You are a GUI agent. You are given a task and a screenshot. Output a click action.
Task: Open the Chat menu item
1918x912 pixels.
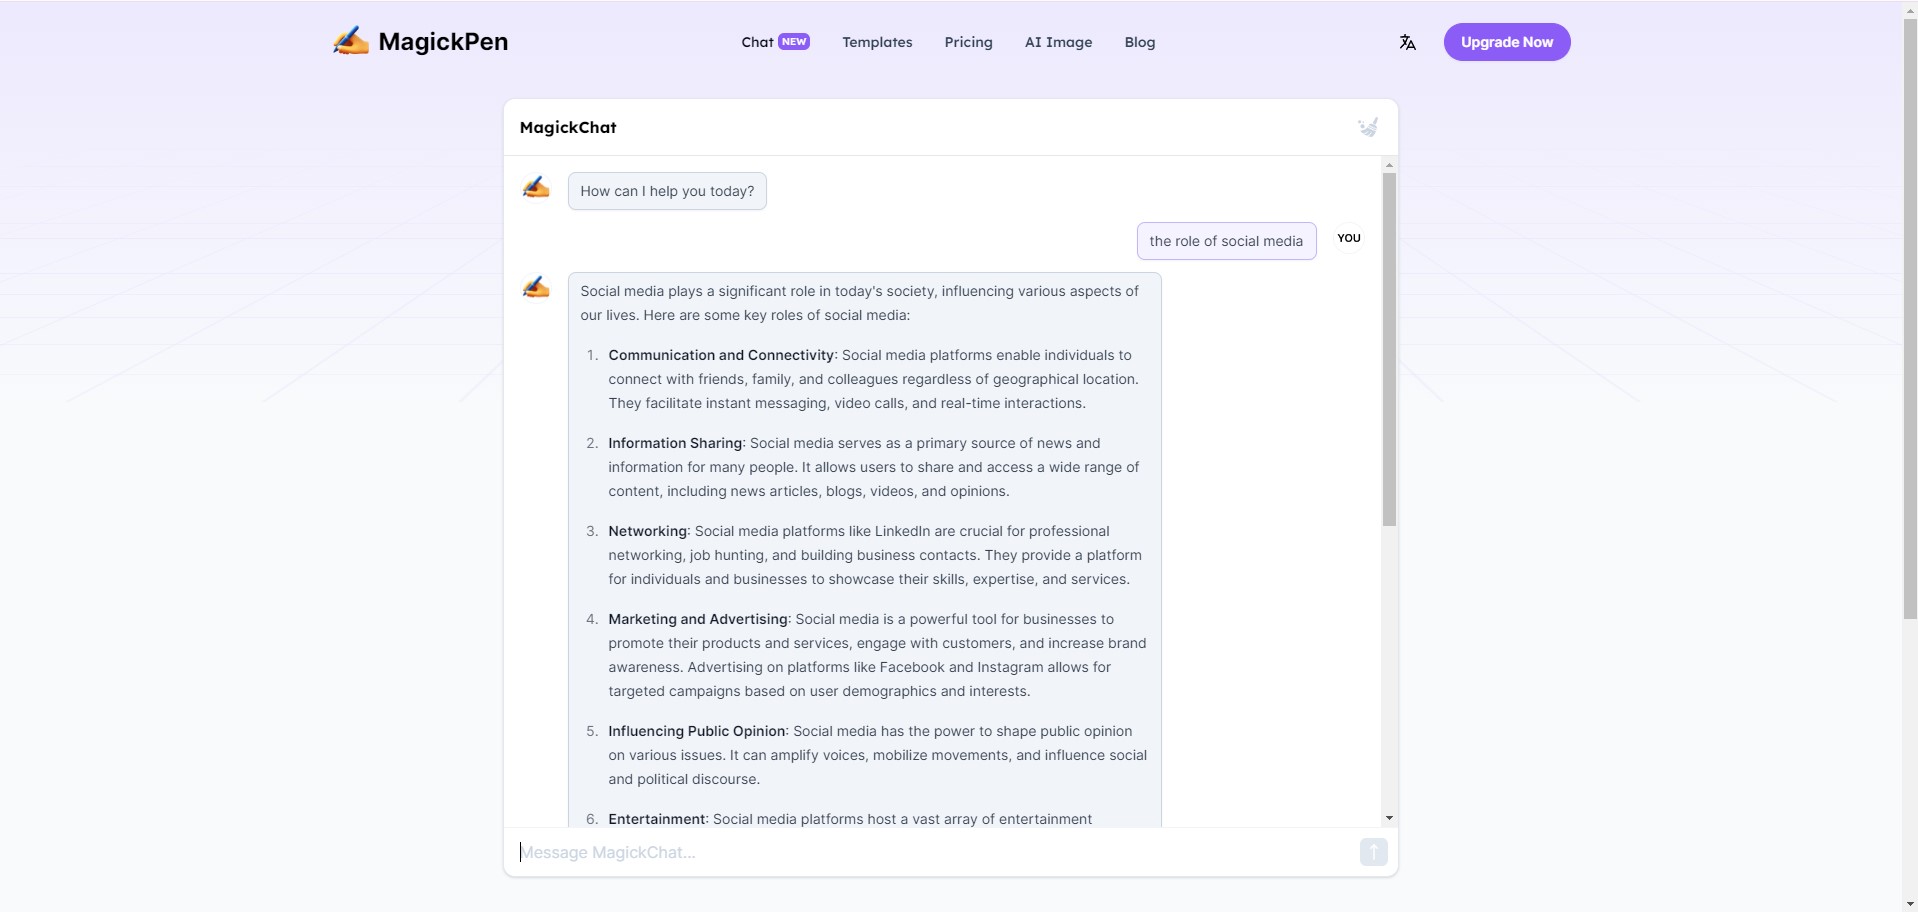(x=757, y=42)
